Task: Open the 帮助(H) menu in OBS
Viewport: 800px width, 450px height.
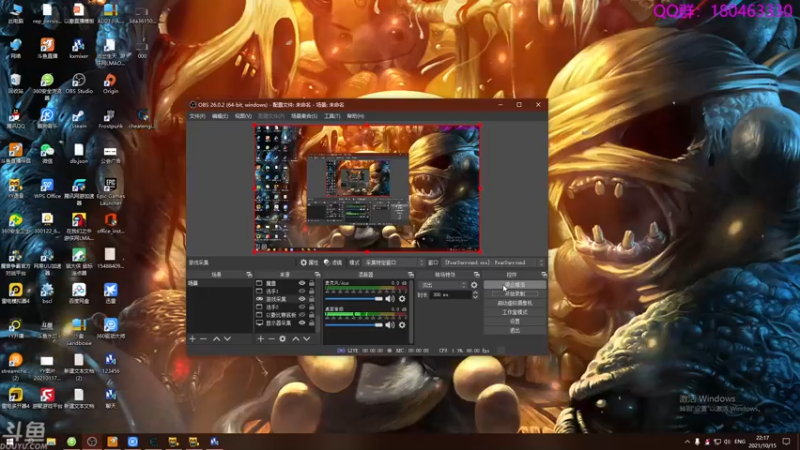Action: [355, 116]
